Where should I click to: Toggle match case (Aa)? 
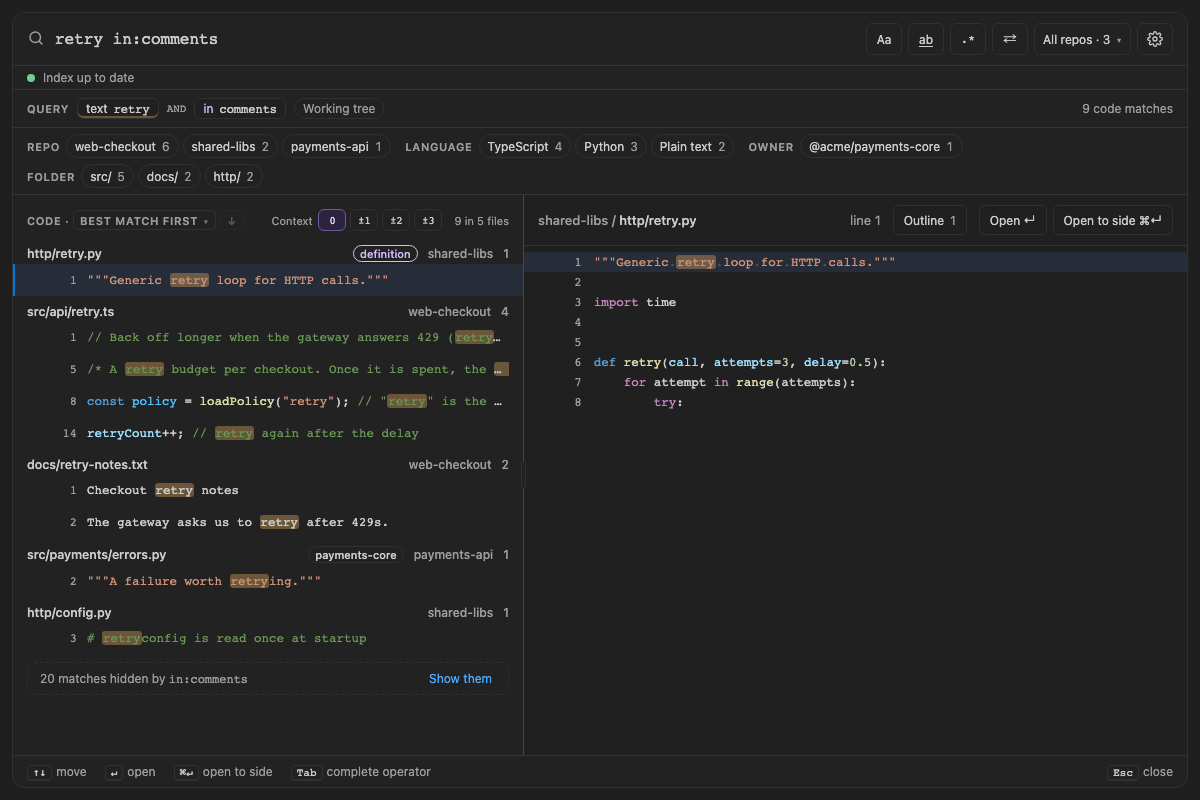pos(884,39)
